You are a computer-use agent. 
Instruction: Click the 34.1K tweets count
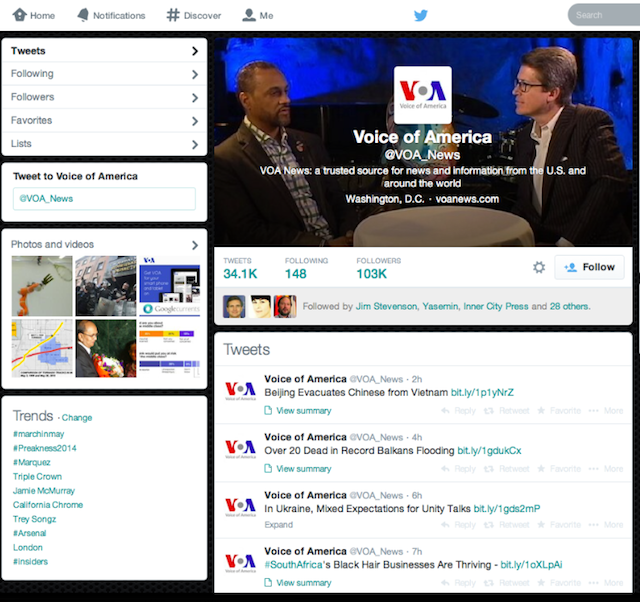pos(240,274)
